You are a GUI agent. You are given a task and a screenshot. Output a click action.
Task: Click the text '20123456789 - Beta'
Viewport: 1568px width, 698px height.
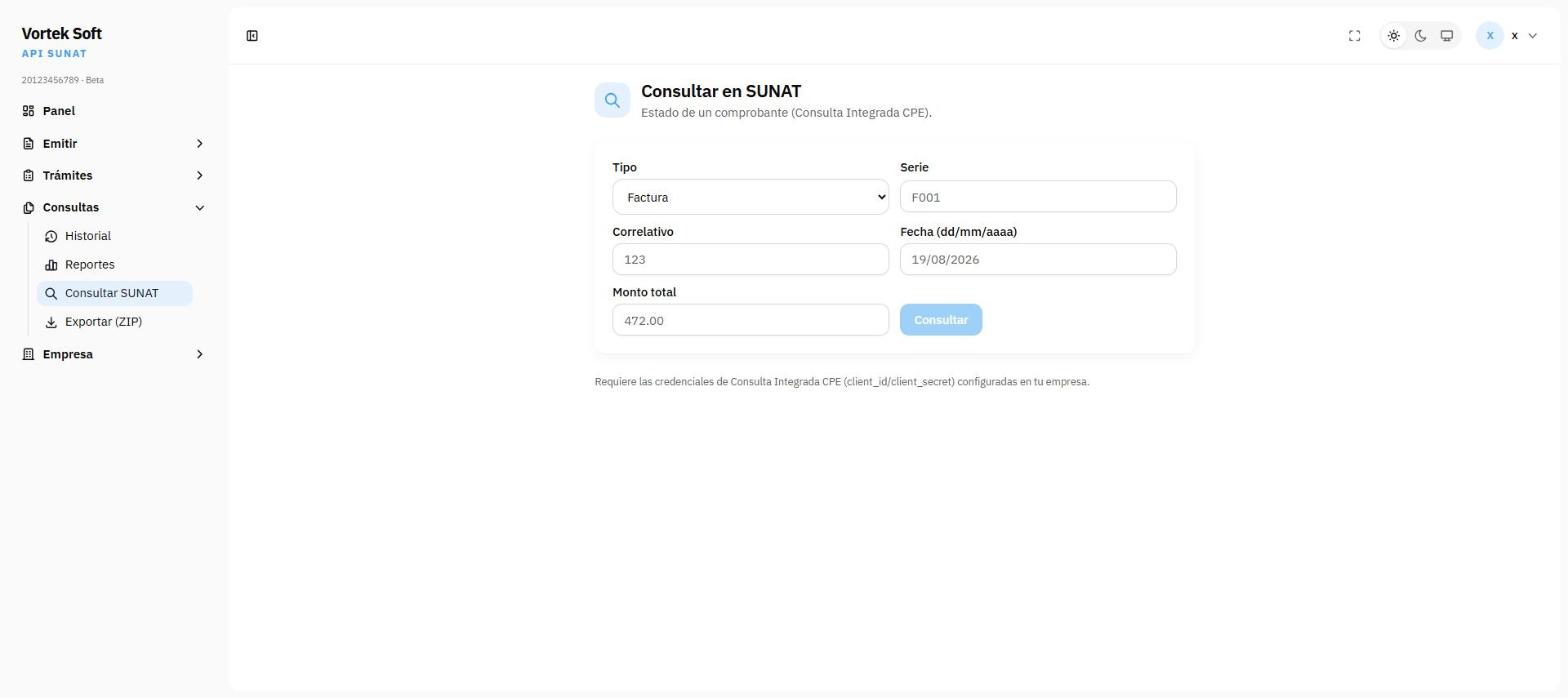pos(63,80)
